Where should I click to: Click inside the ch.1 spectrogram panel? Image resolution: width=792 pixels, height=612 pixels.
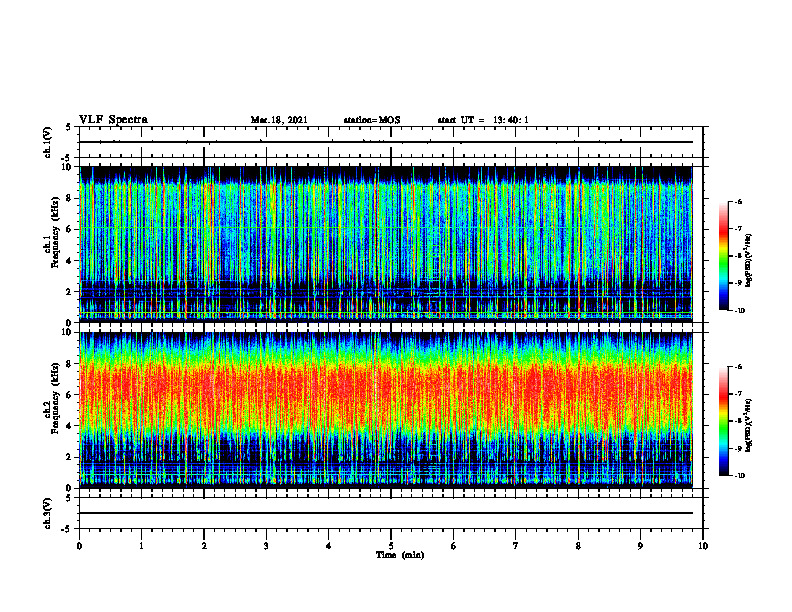(386, 244)
